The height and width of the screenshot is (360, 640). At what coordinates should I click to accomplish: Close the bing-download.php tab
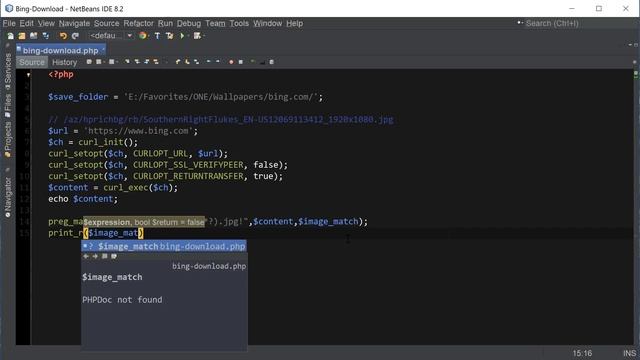point(103,49)
